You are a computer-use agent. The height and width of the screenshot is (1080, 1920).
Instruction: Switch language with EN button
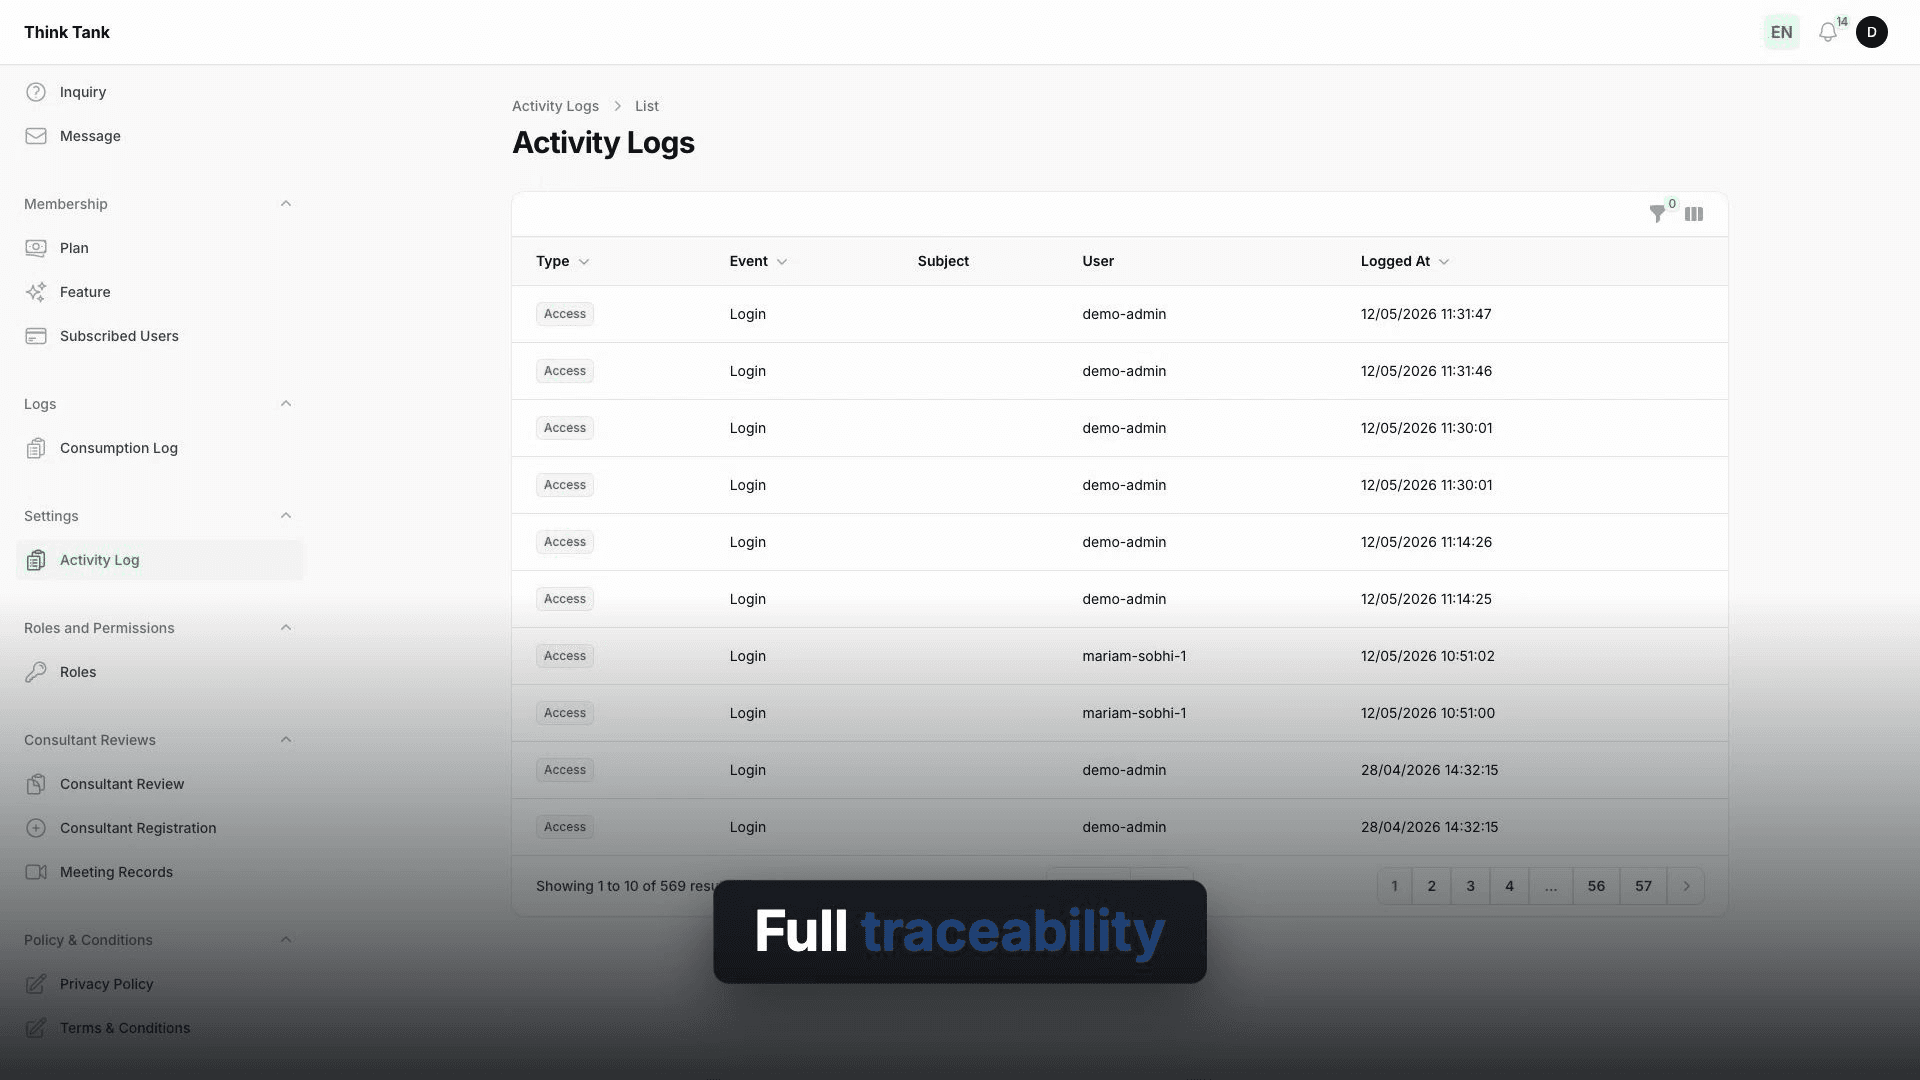[1782, 32]
